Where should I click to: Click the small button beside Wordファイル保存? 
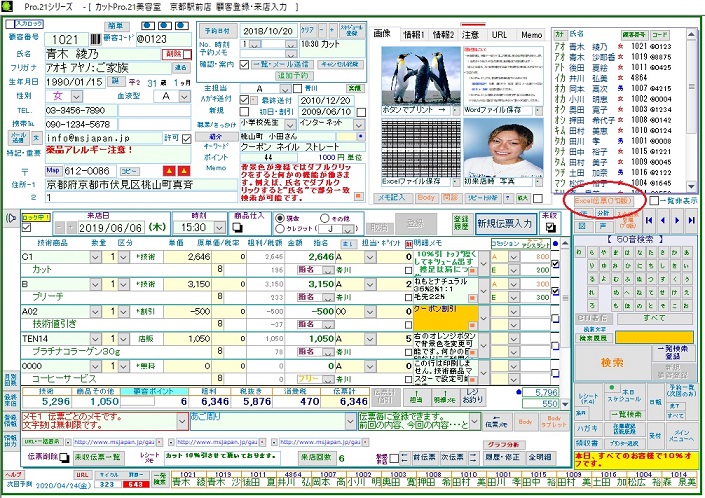pyautogui.click(x=538, y=110)
